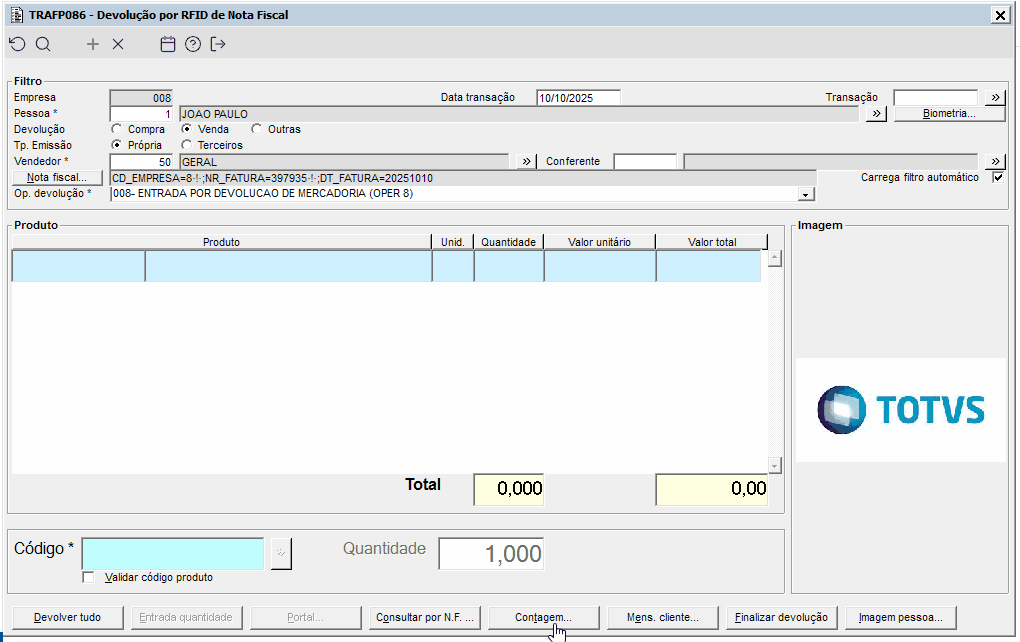Select Outras devolução option
This screenshot has width=1020, height=642.
(x=256, y=129)
